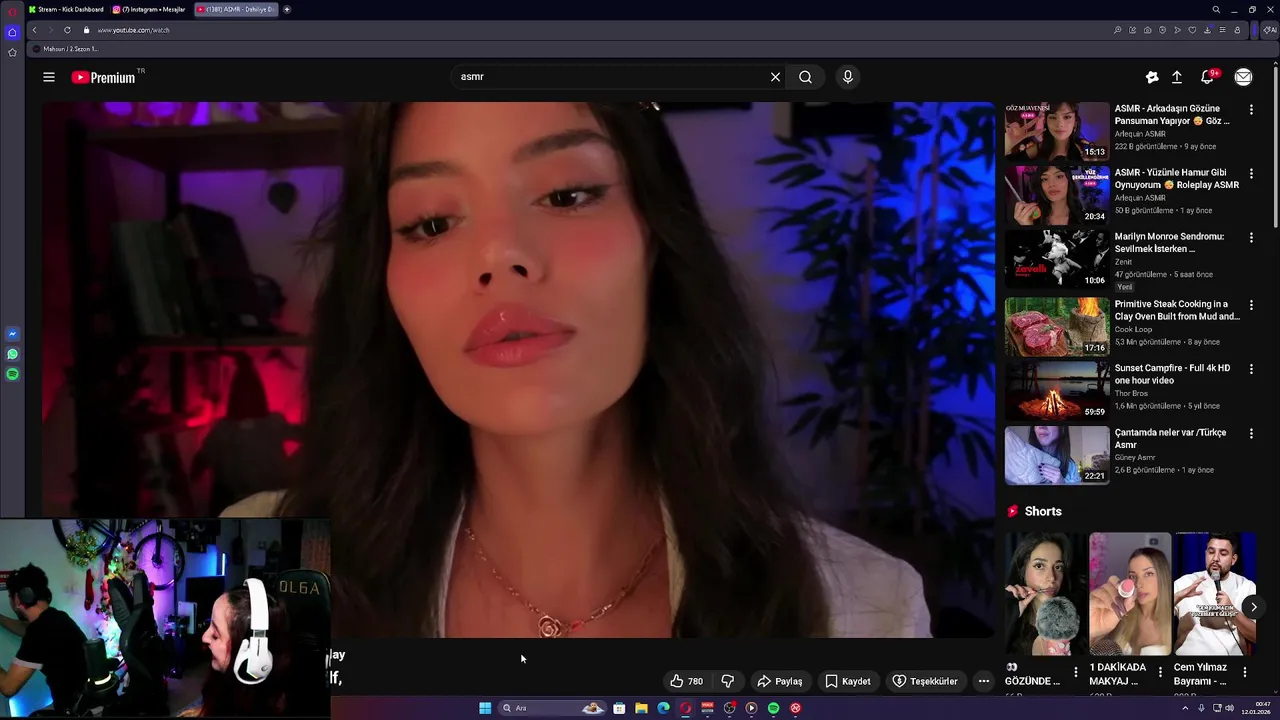Reload the current page

pyautogui.click(x=67, y=30)
